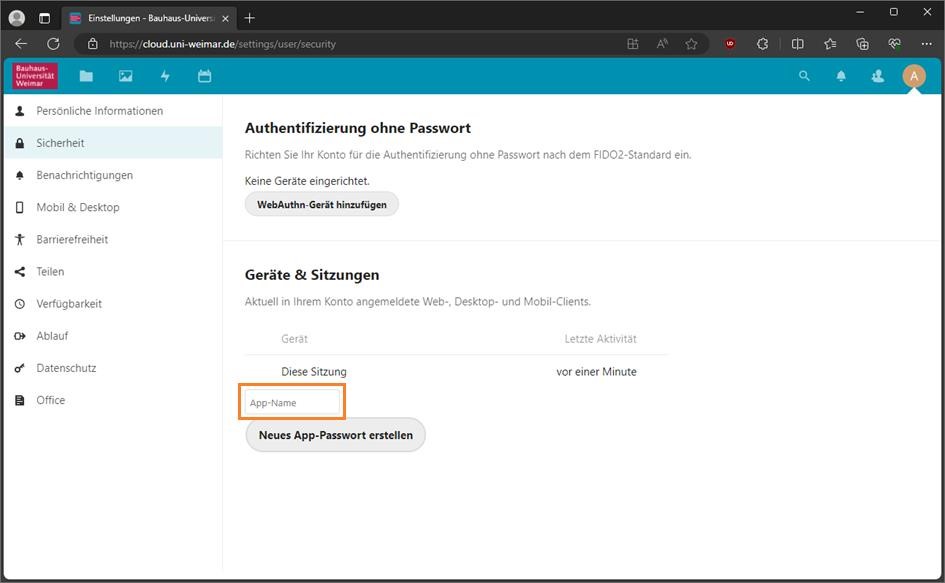Open the Activity lightning bolt icon
Viewport: 945px width, 583px height.
(x=165, y=76)
